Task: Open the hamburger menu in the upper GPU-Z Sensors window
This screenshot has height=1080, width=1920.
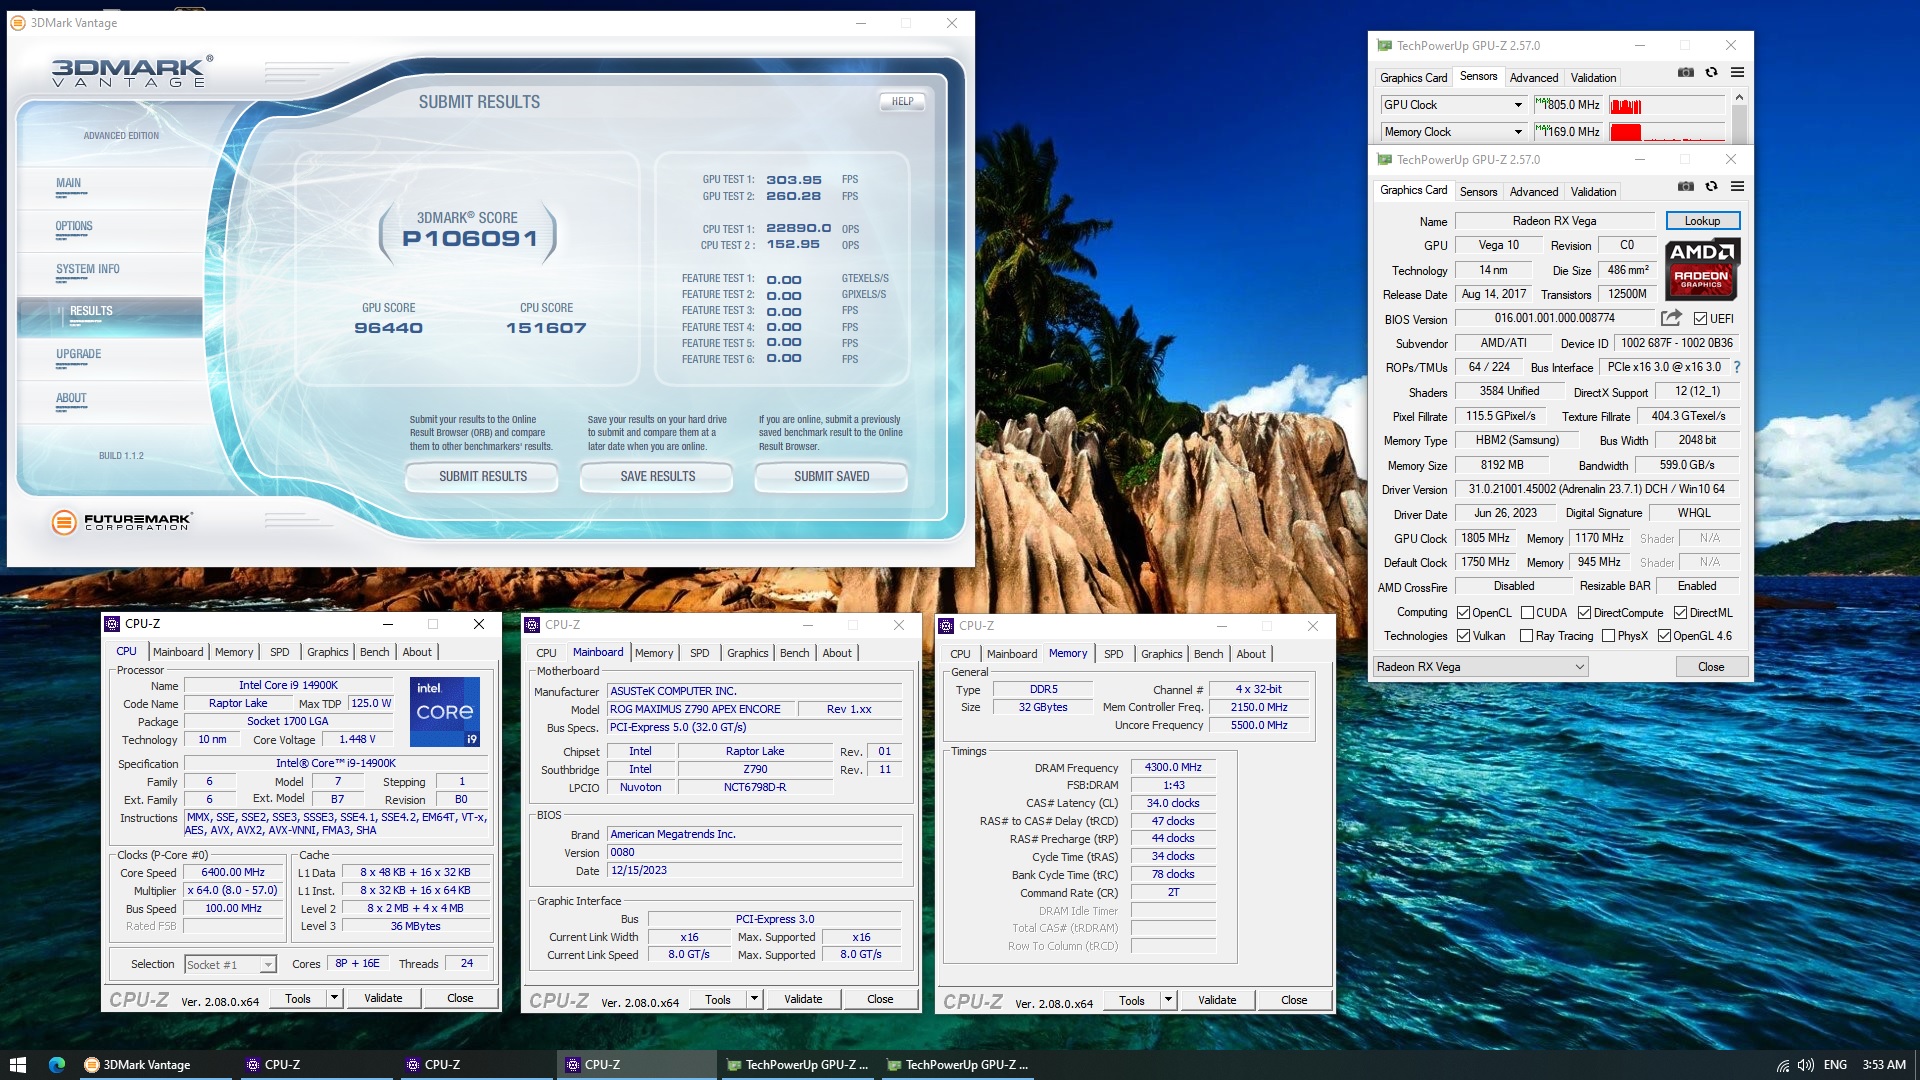Action: [x=1738, y=73]
